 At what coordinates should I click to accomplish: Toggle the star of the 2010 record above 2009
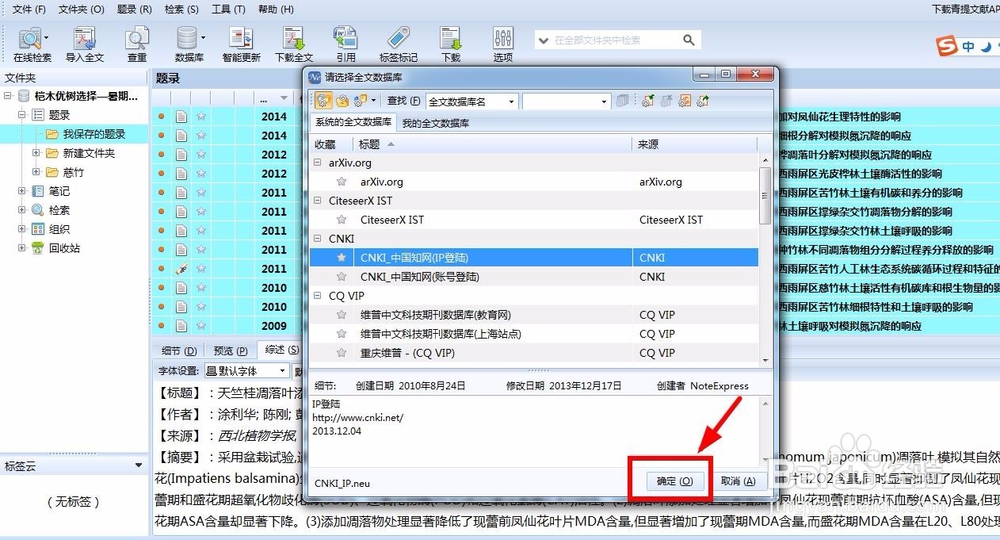pos(202,307)
